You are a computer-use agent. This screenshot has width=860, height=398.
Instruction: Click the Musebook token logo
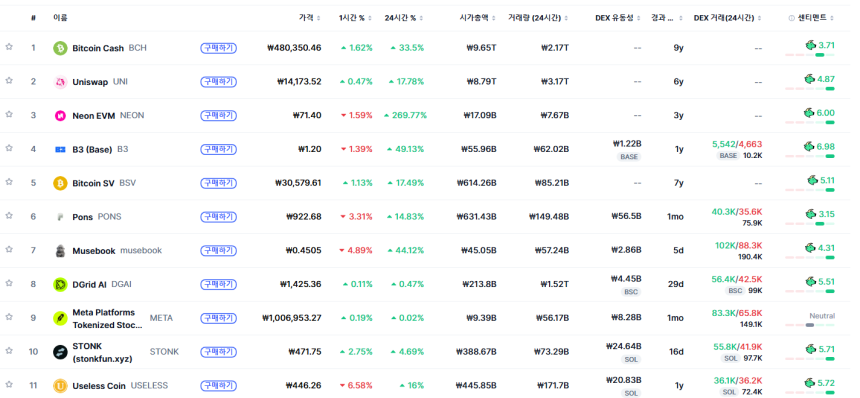pos(60,251)
